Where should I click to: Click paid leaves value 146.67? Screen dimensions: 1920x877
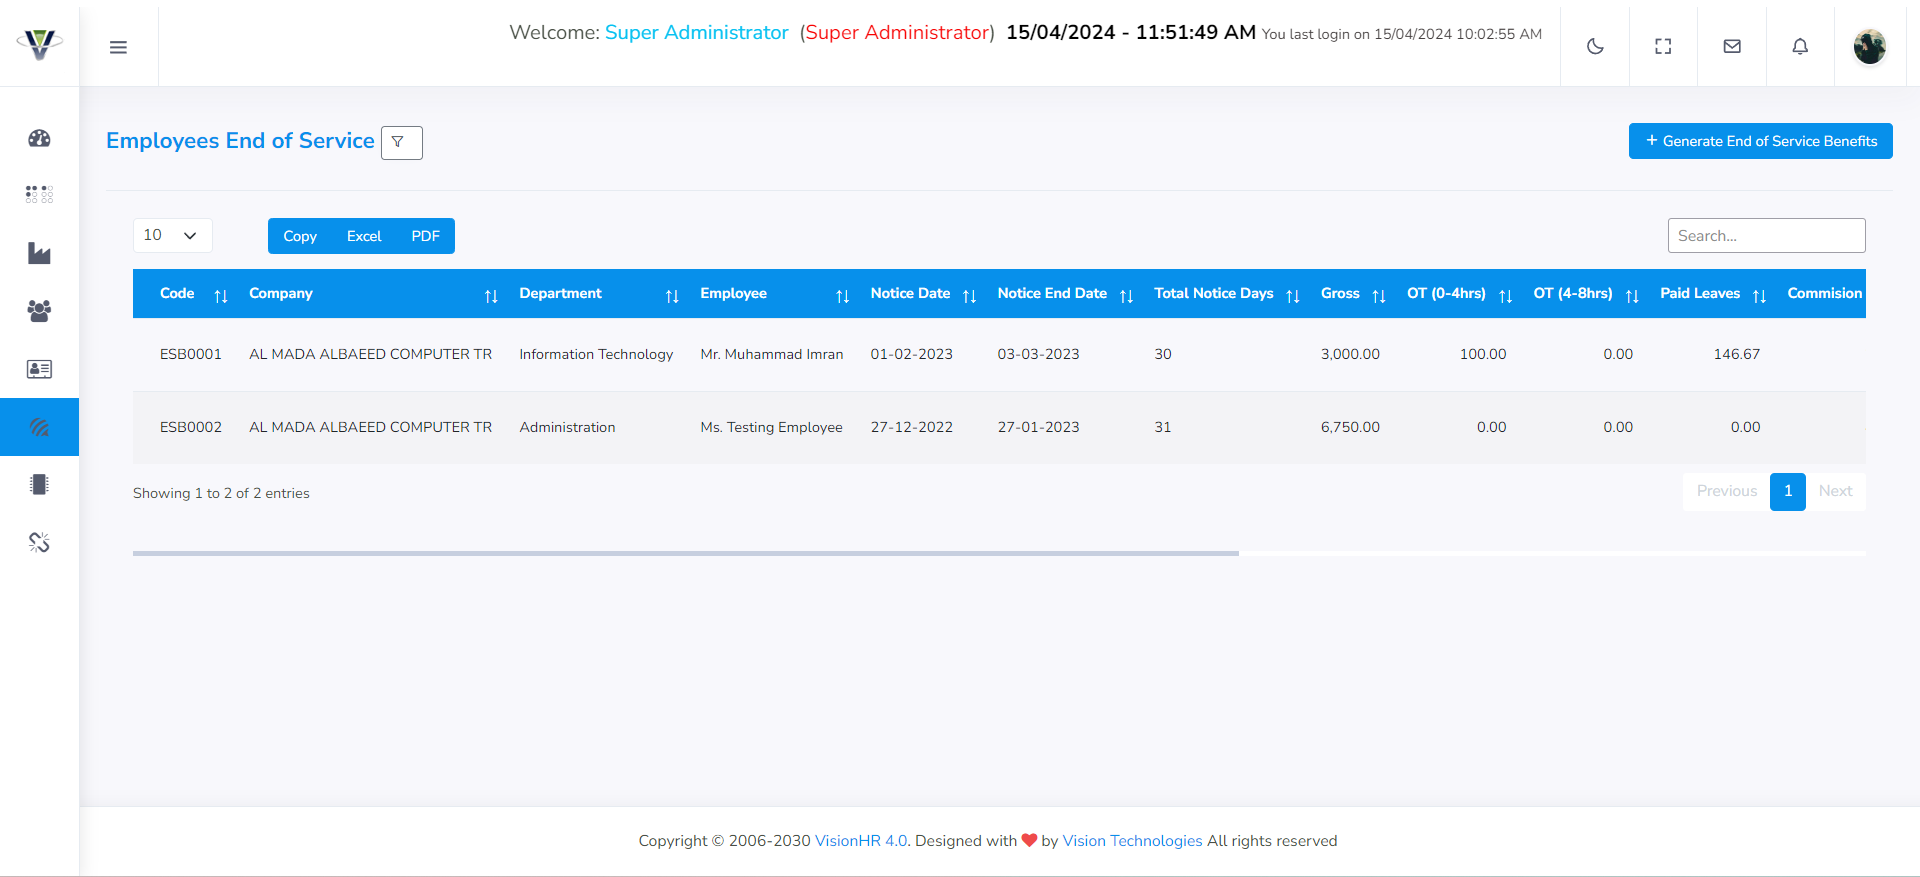(x=1737, y=354)
